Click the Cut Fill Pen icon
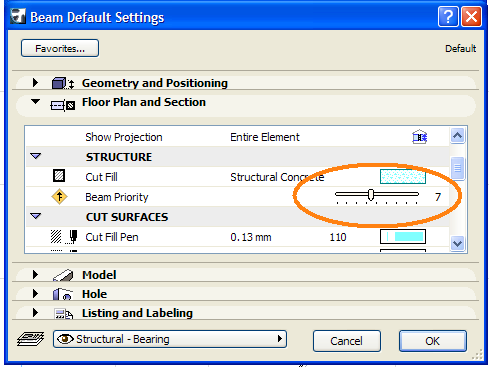The image size is (489, 367). (64, 237)
